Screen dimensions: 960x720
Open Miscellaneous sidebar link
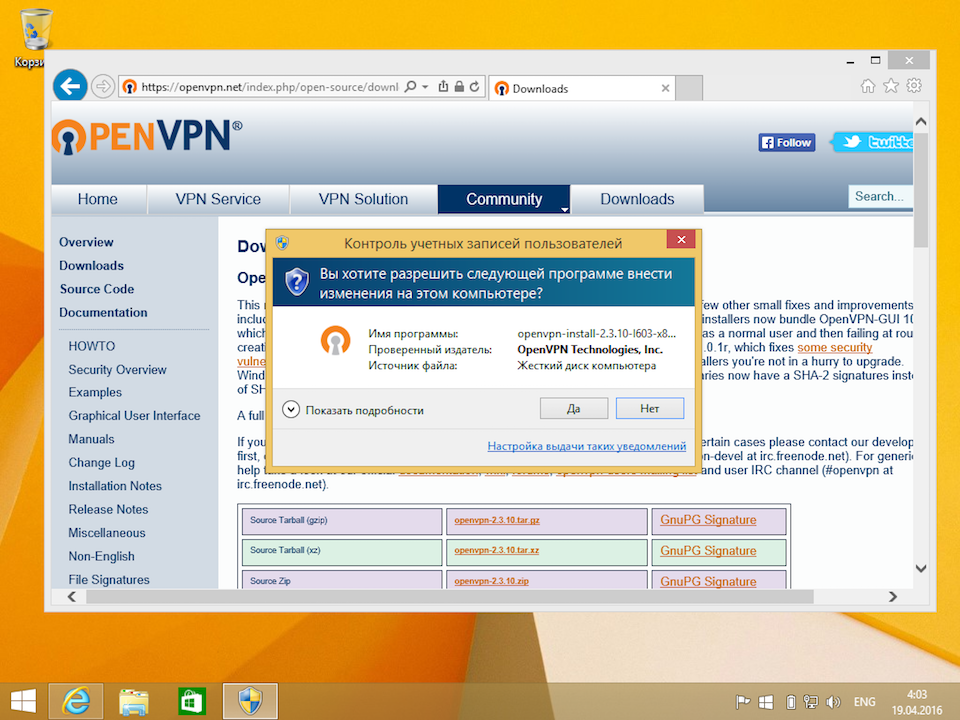click(x=107, y=533)
